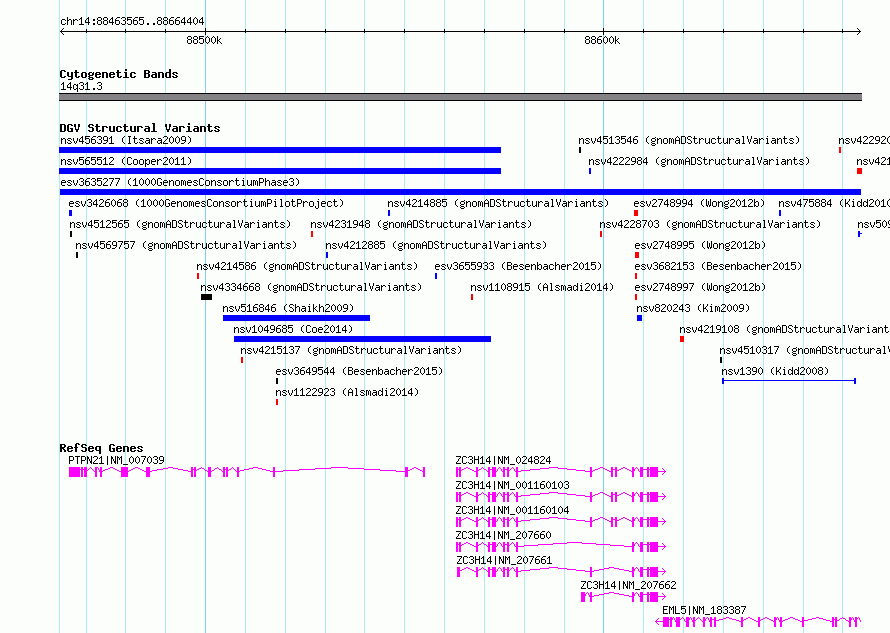890x633 pixels.
Task: Open nsv820243 (Kim2009) label
Action: 692,308
